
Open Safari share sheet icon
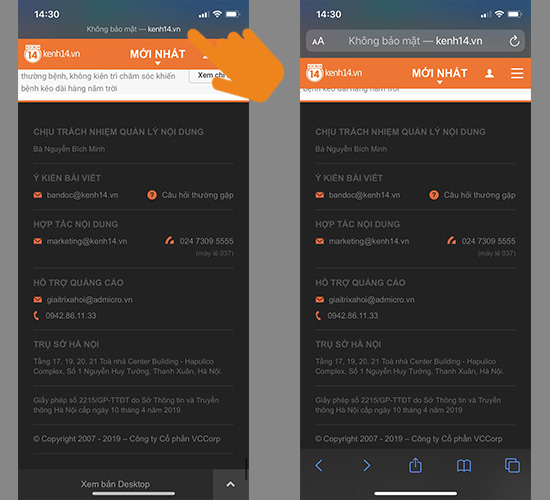[415, 465]
